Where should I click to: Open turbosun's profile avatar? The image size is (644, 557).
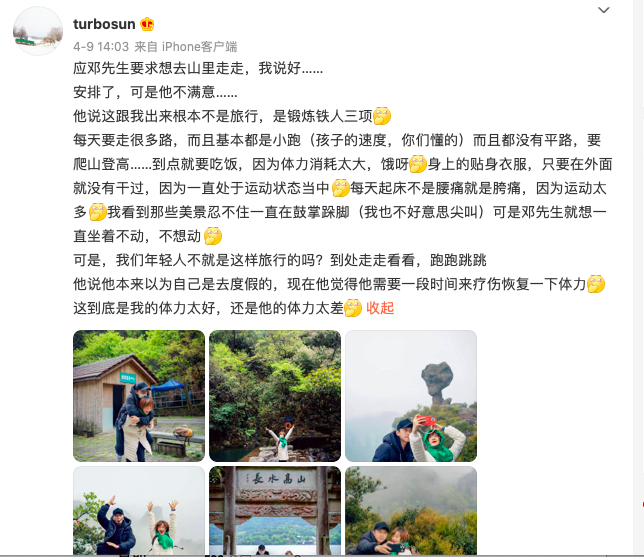pos(38,31)
